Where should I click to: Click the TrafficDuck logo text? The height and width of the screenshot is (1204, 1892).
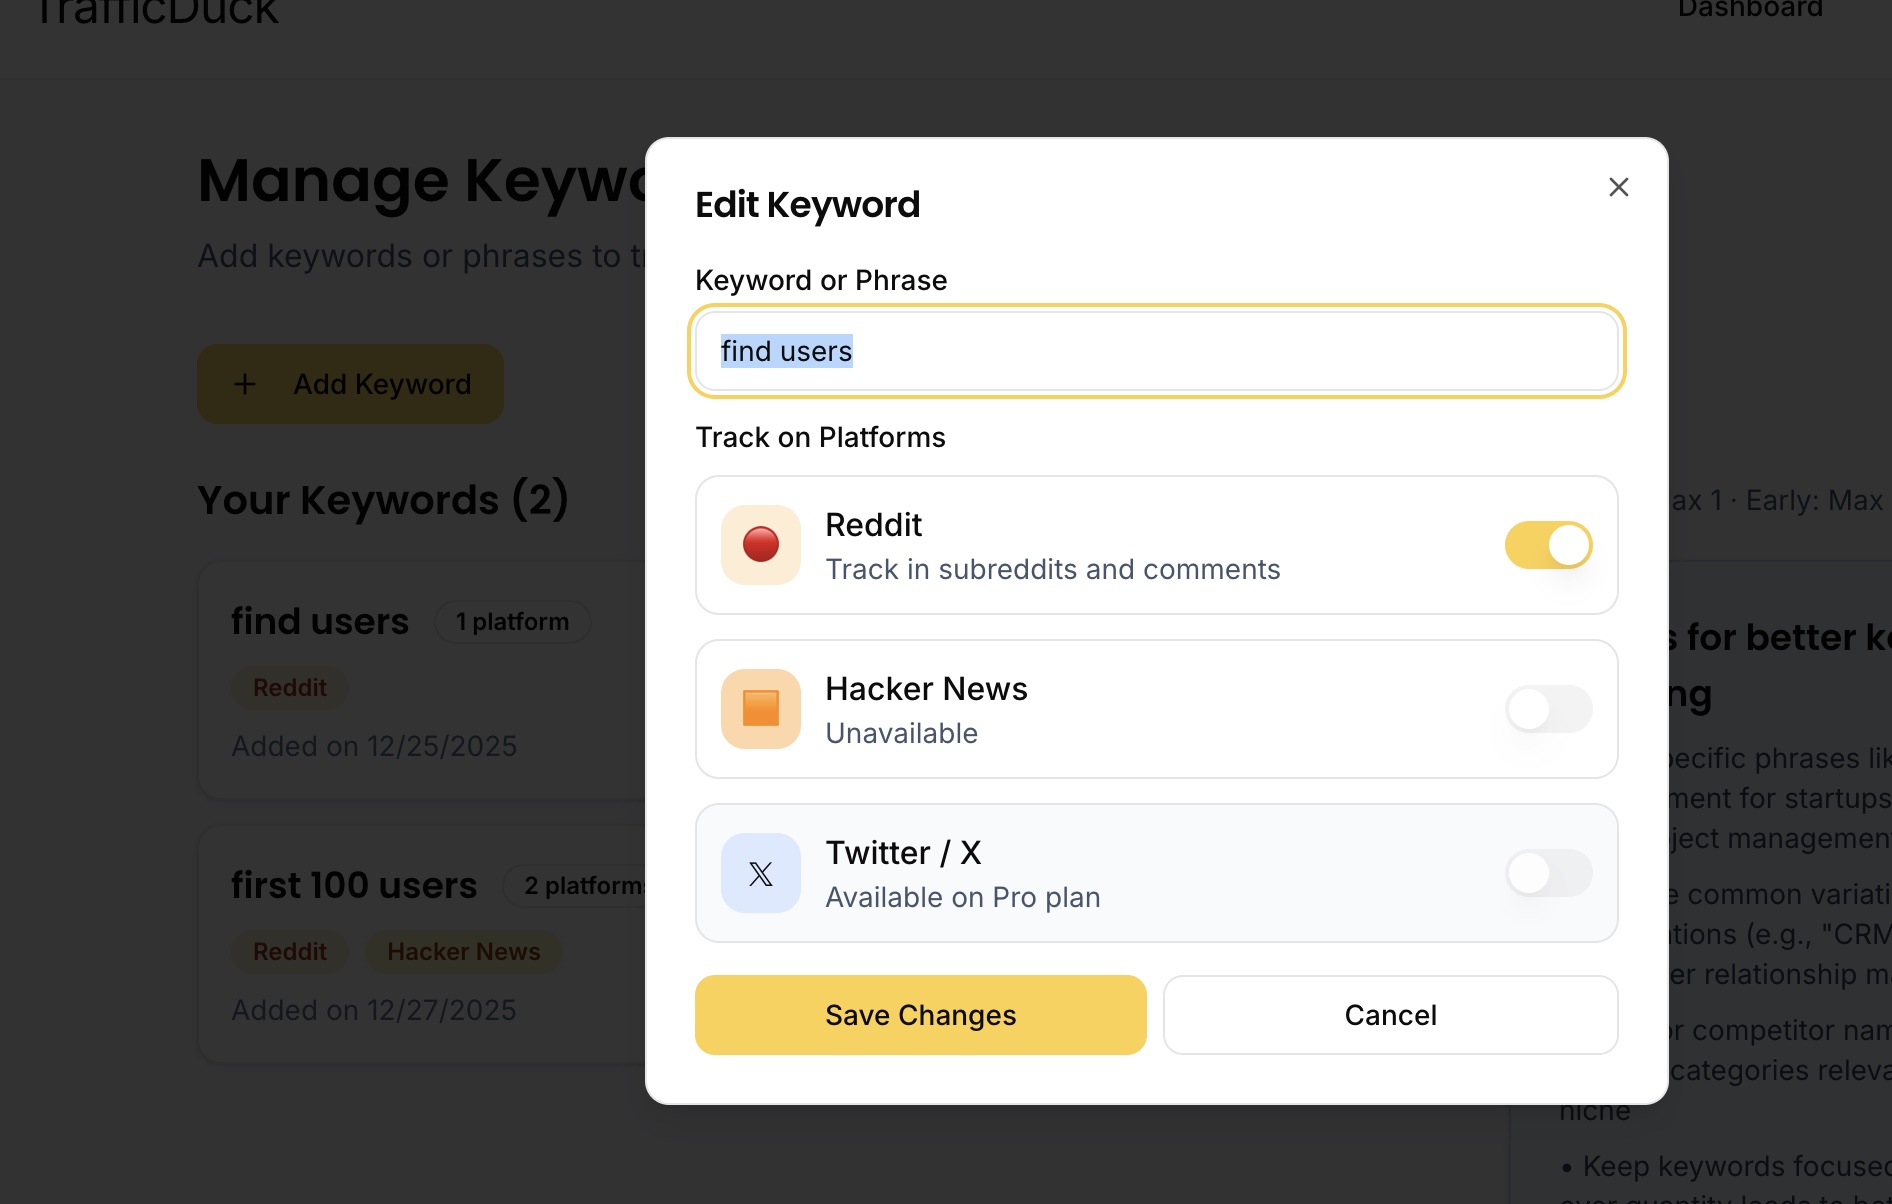[157, 12]
